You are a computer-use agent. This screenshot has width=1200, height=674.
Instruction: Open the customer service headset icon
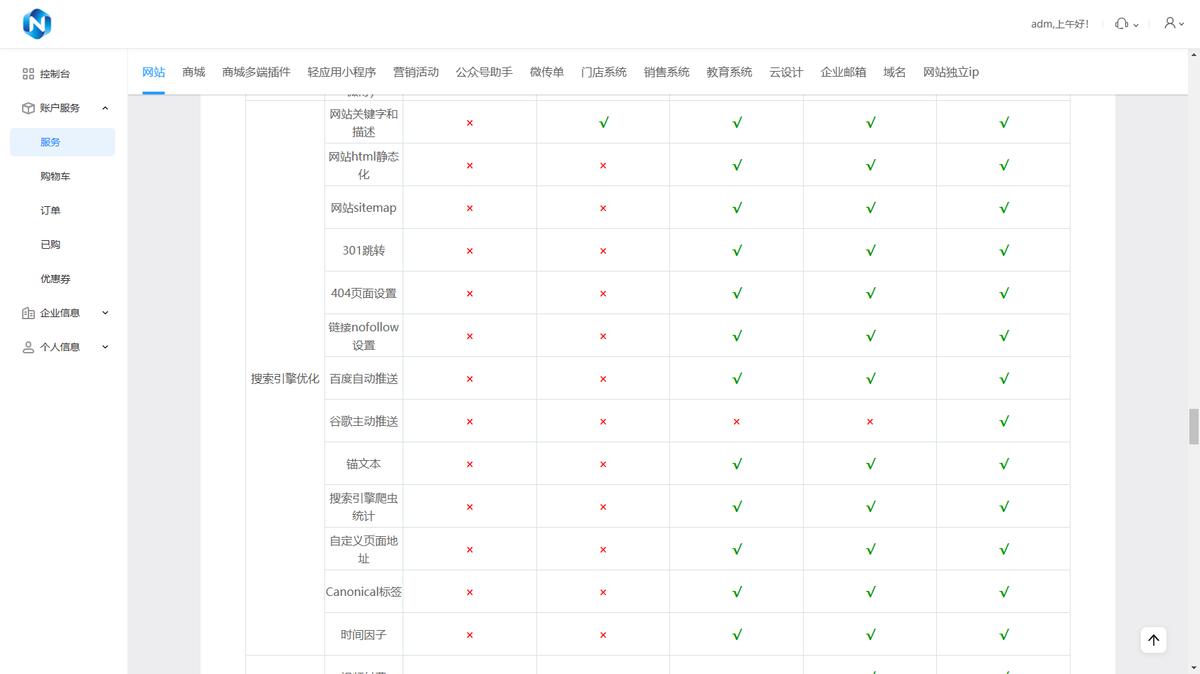pos(1122,23)
